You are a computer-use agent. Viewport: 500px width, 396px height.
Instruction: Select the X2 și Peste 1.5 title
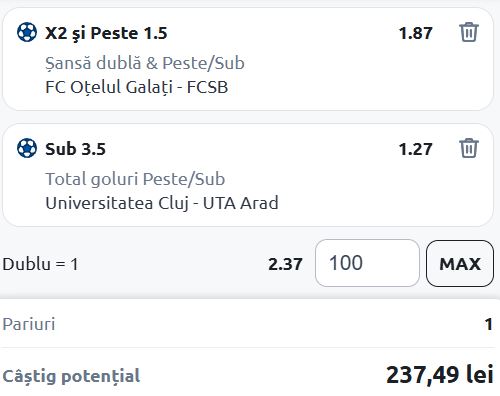tap(106, 33)
